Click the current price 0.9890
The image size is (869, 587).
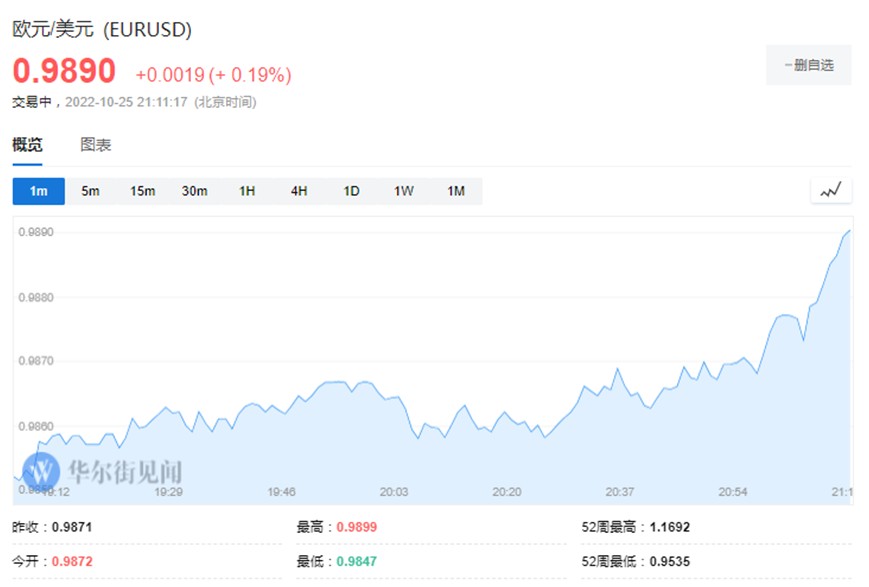coord(64,71)
